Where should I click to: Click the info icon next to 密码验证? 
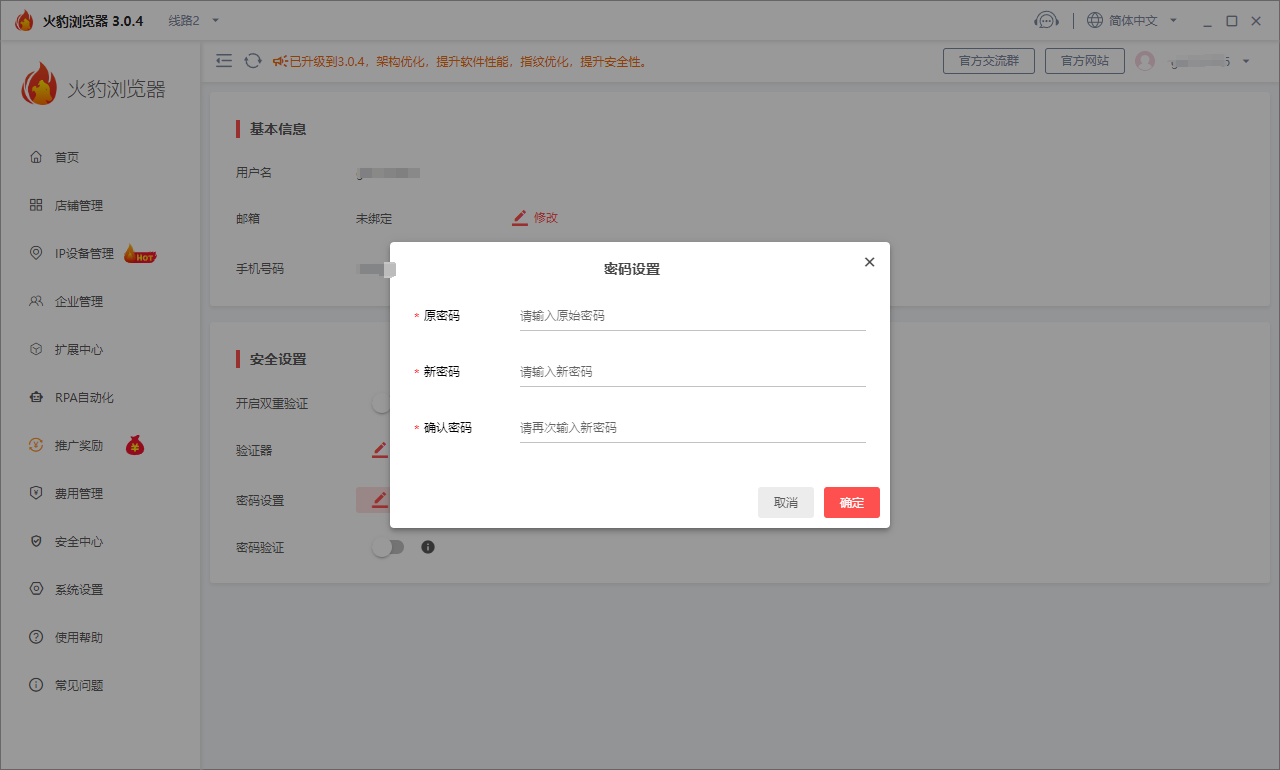coord(428,547)
